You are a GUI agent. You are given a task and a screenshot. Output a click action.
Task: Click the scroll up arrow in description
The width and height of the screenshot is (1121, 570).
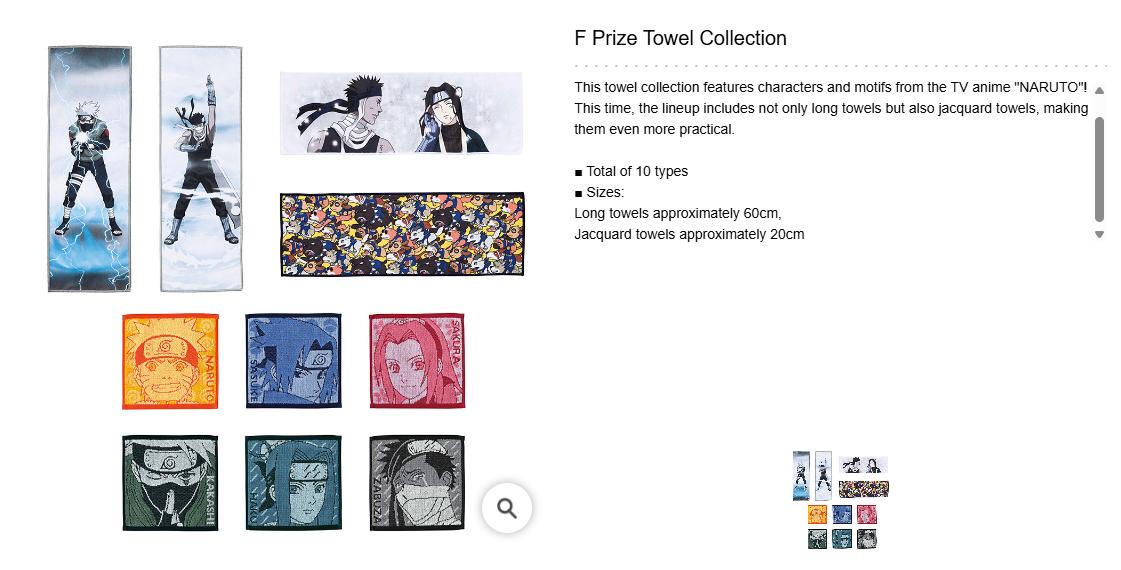[x=1099, y=91]
